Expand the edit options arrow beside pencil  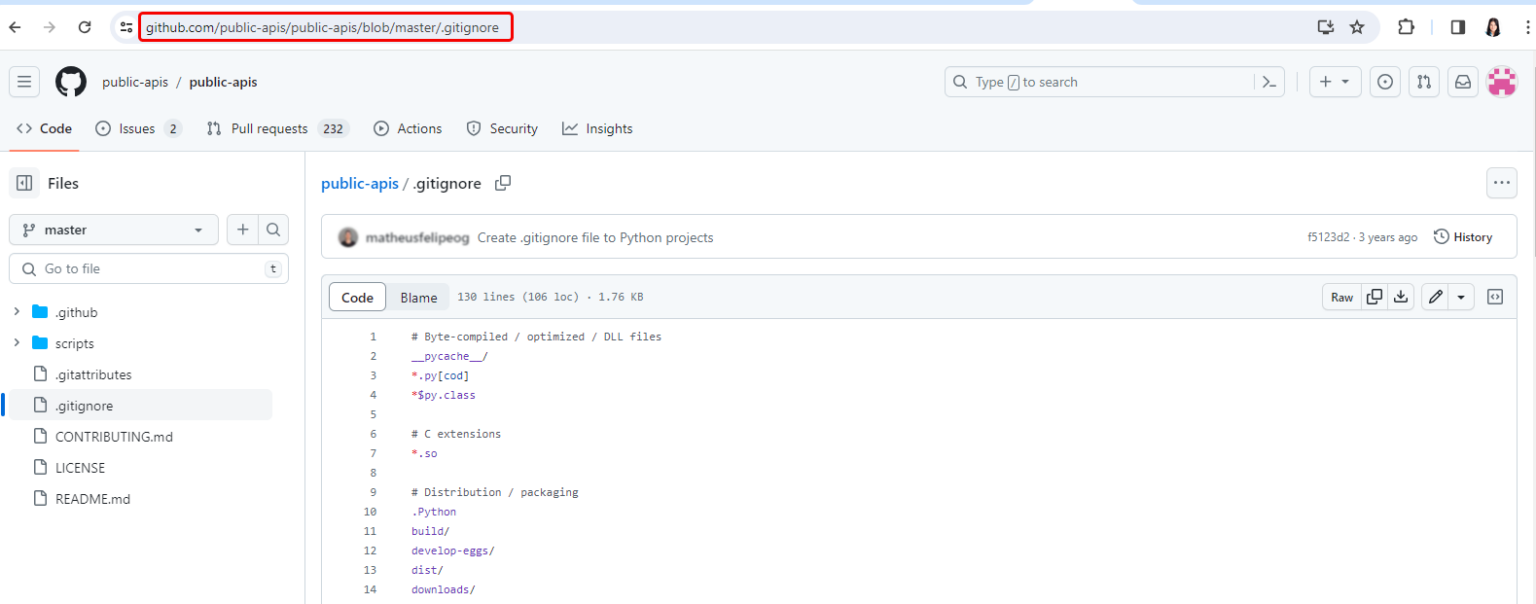1459,297
